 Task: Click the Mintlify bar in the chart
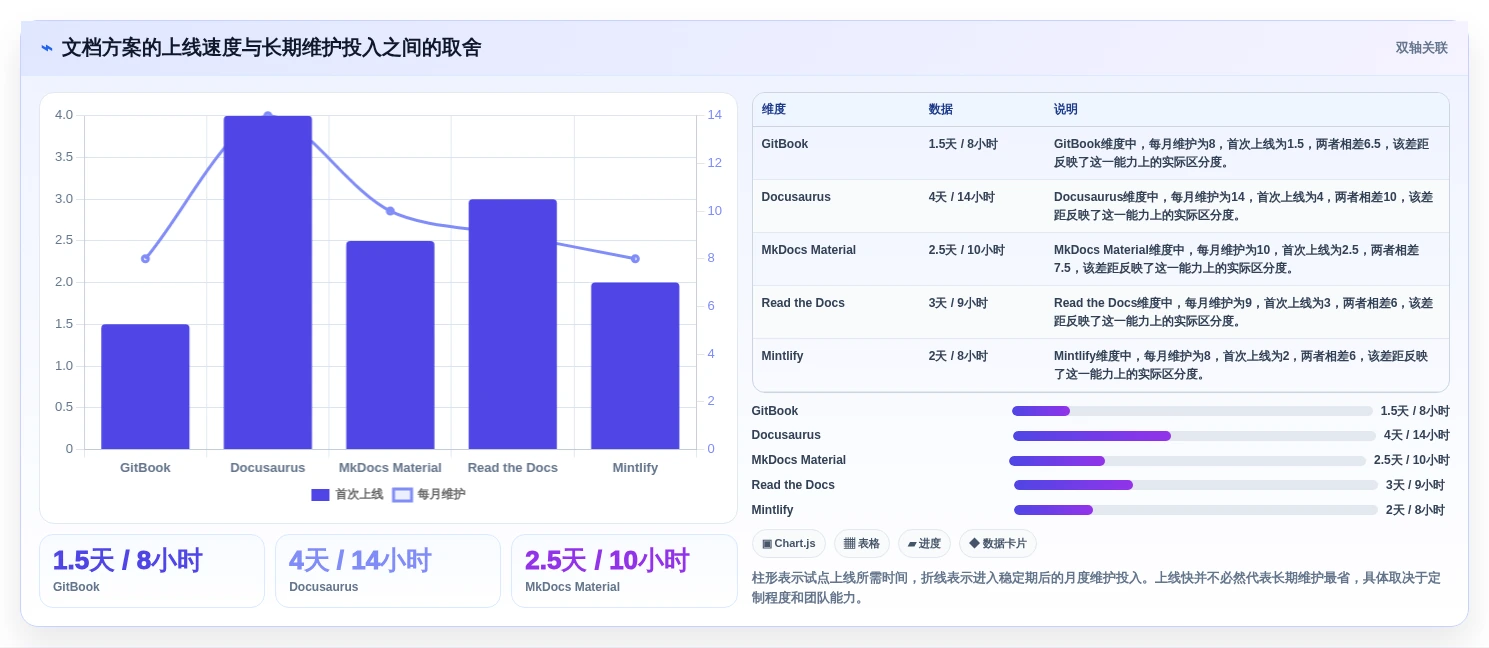coord(635,366)
